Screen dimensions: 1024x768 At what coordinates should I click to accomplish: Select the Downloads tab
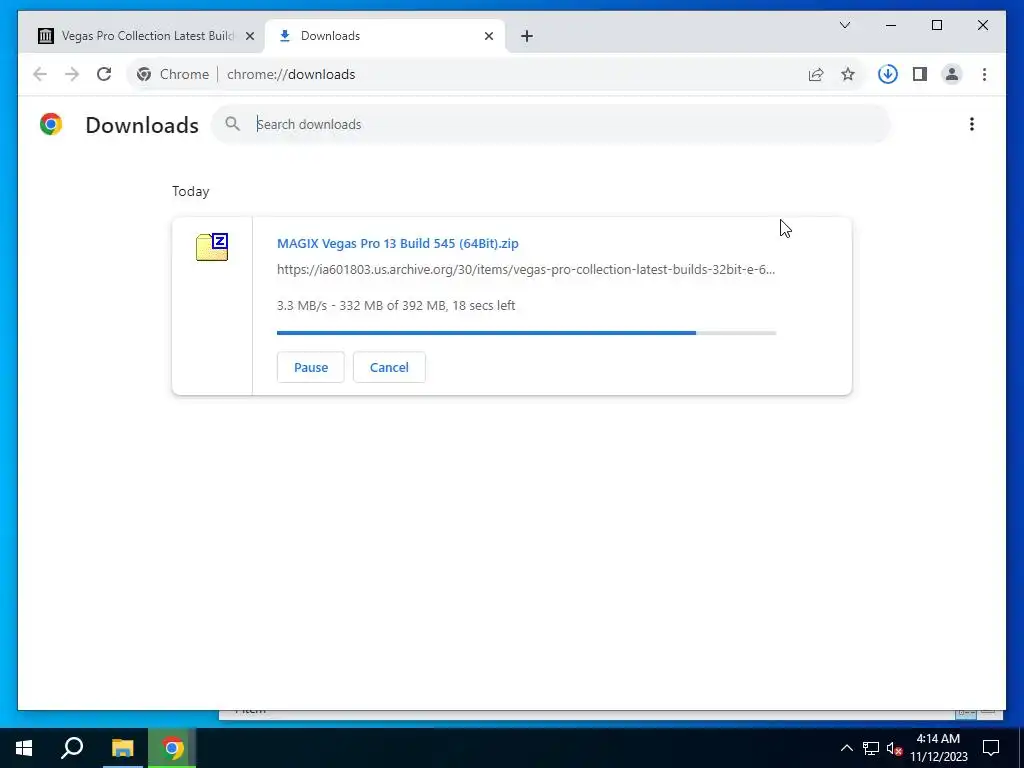tap(385, 36)
